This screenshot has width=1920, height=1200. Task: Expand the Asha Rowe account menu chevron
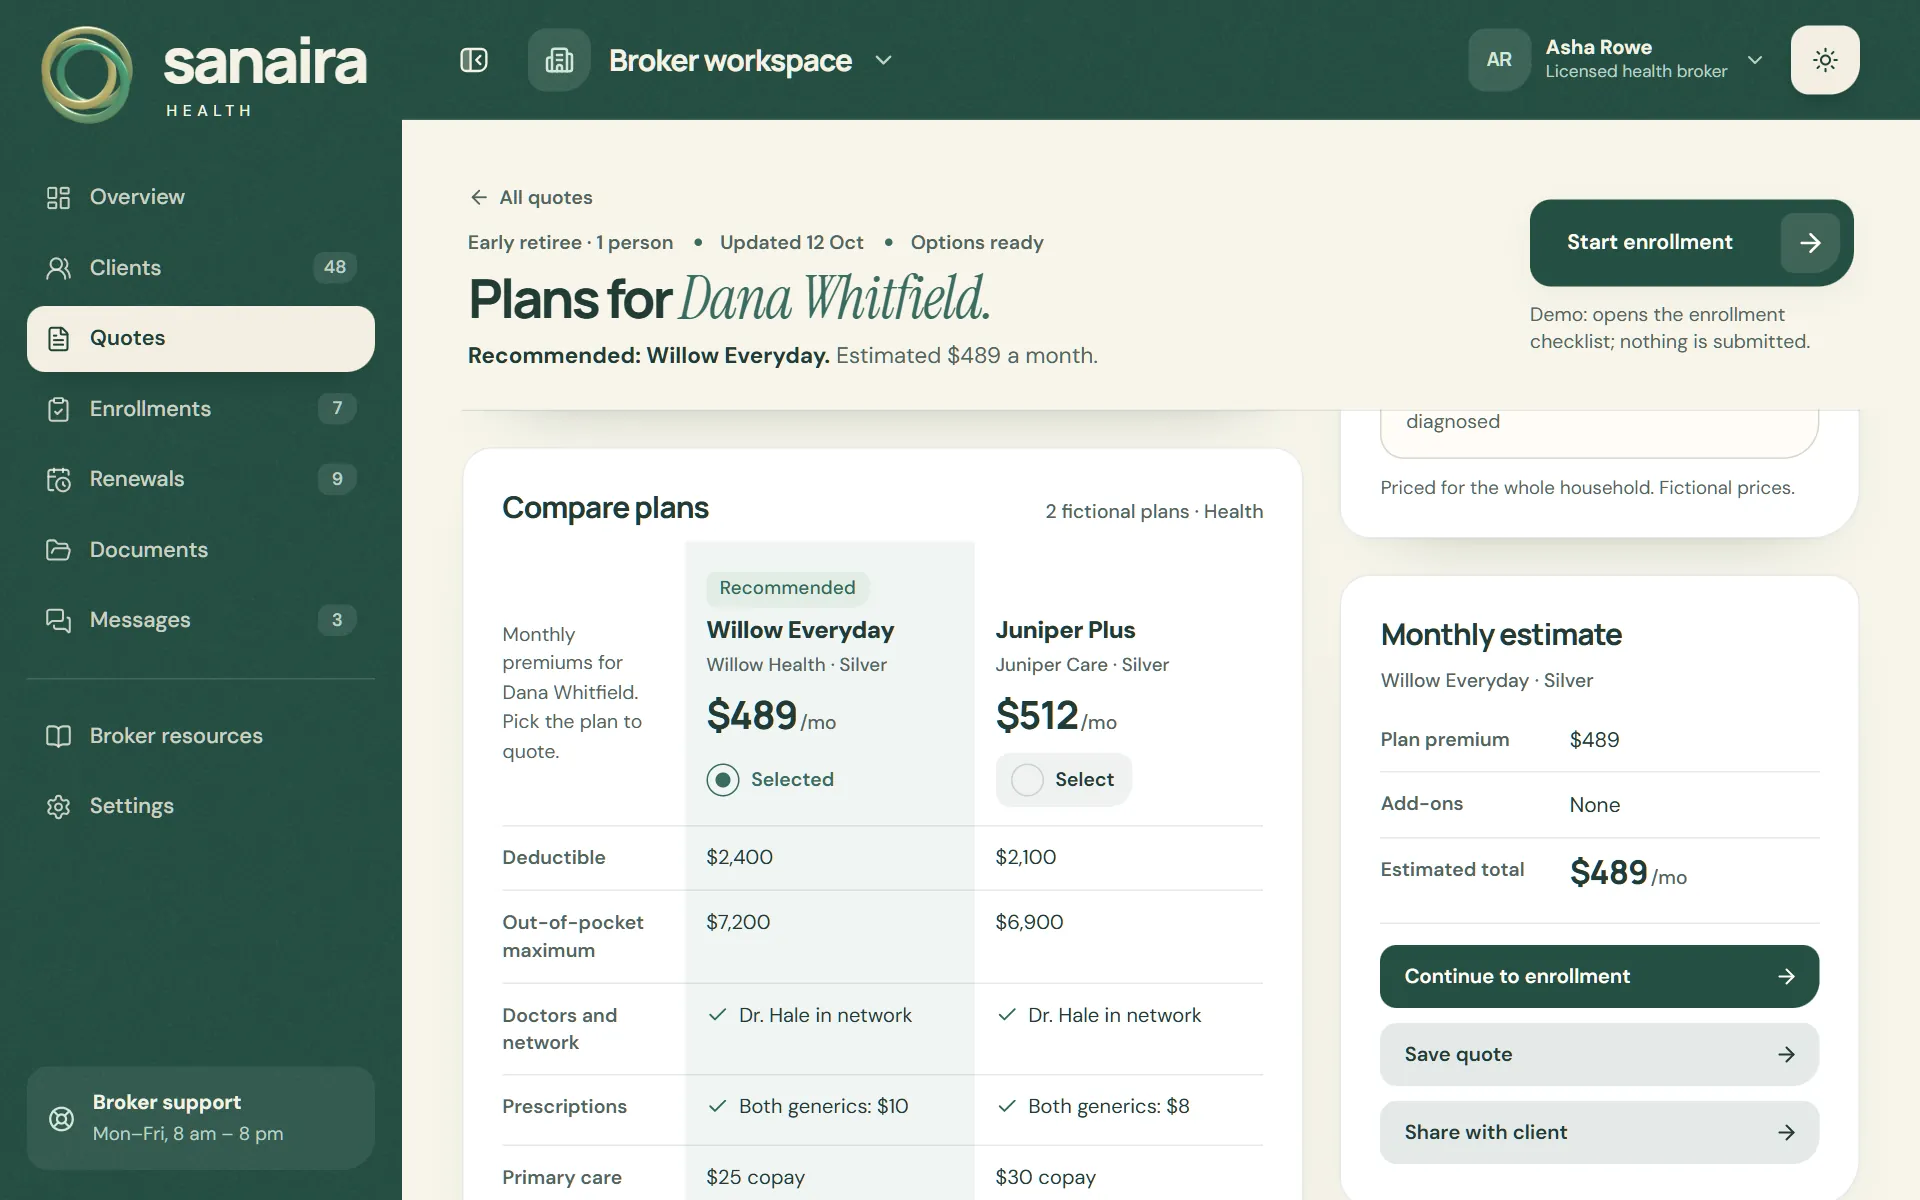click(x=1755, y=60)
